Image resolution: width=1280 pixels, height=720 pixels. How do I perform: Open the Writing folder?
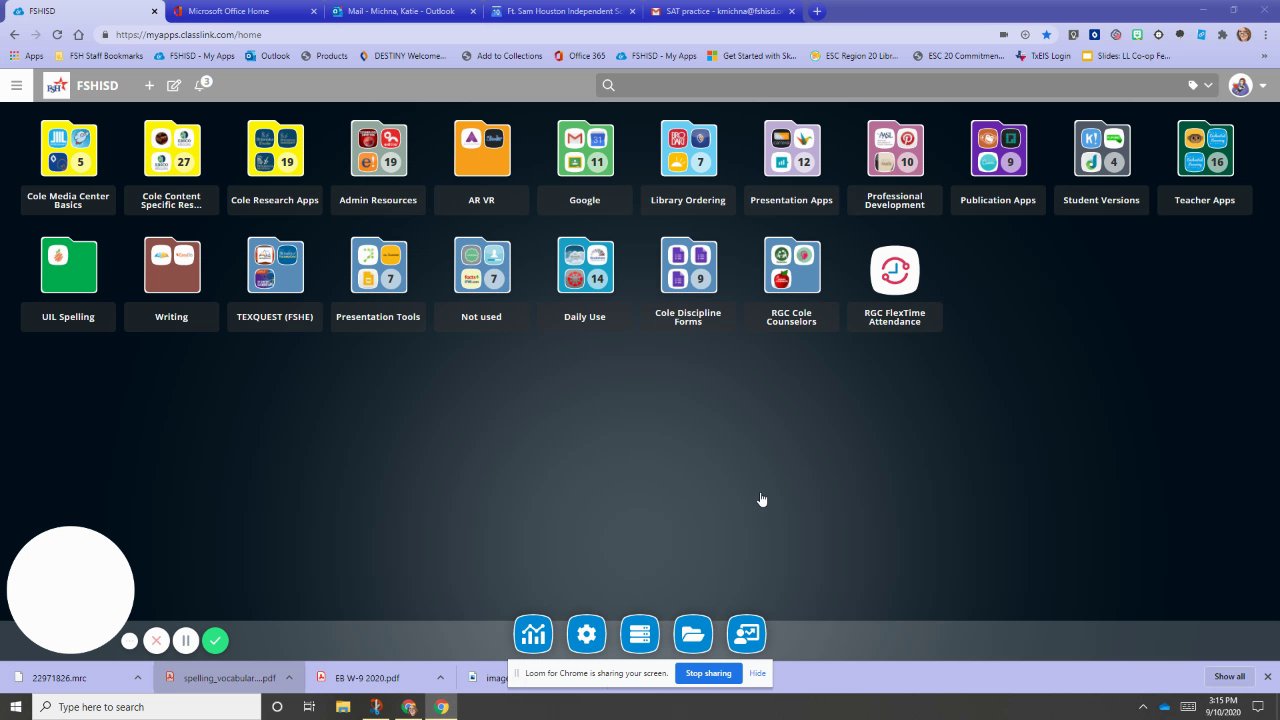(x=172, y=266)
